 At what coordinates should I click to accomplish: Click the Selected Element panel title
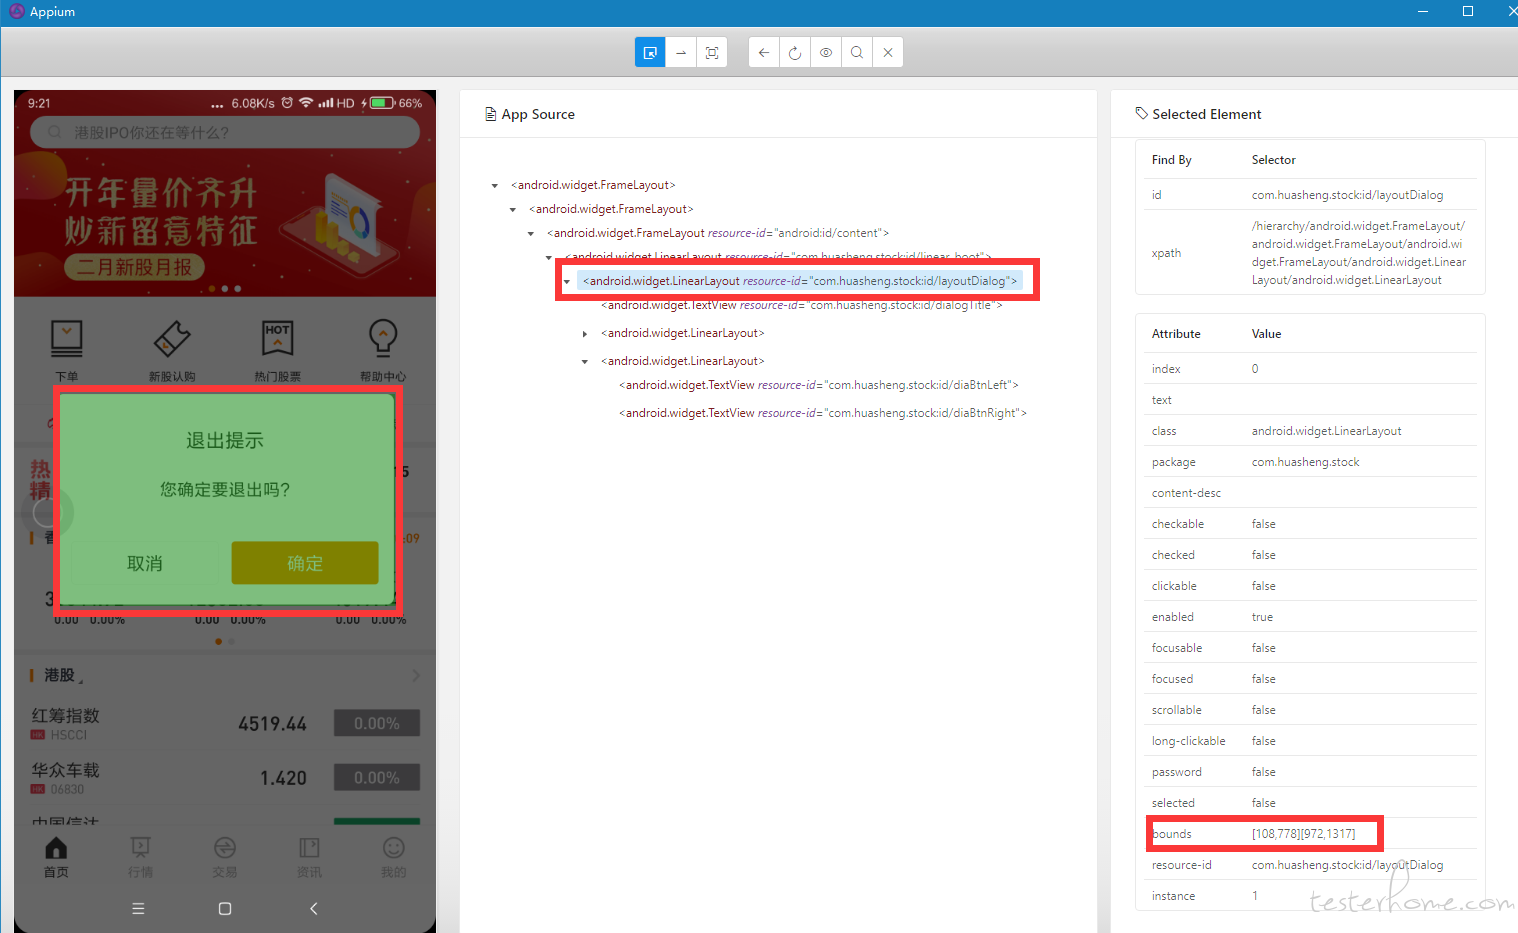pos(1206,114)
